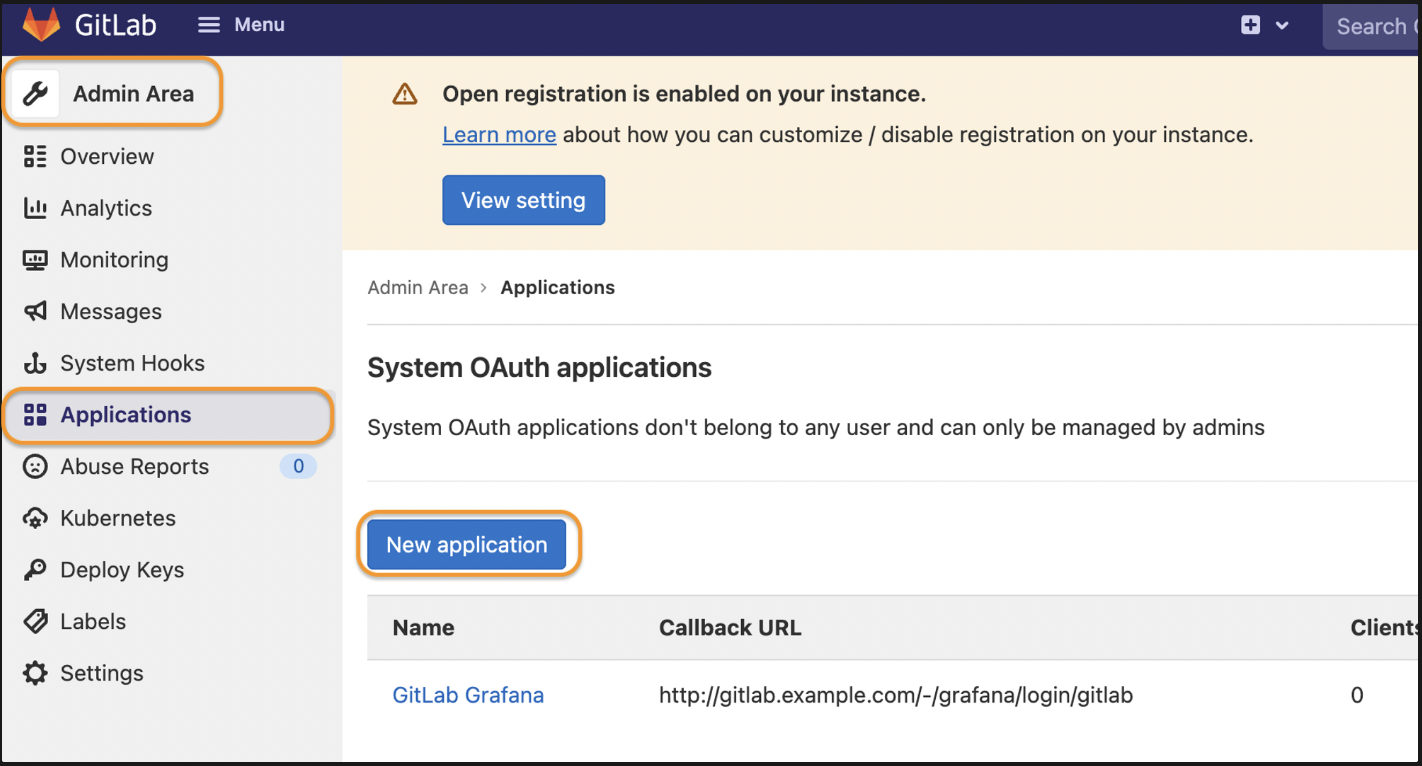Click the GitLab fox logo
The height and width of the screenshot is (766, 1422).
[x=41, y=25]
